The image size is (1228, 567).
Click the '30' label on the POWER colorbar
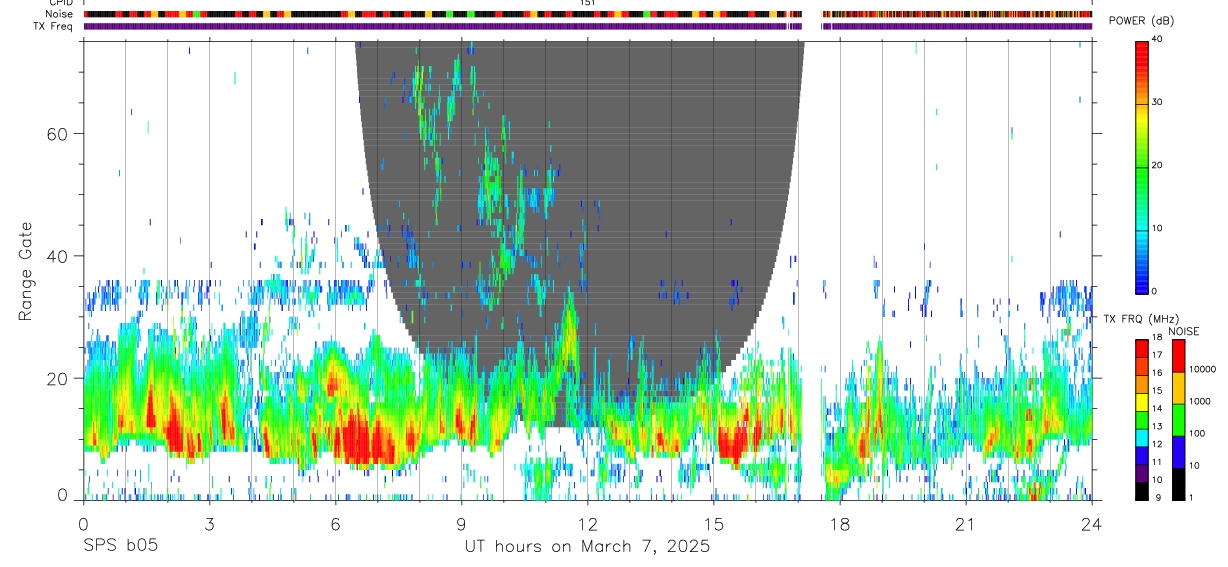1158,102
